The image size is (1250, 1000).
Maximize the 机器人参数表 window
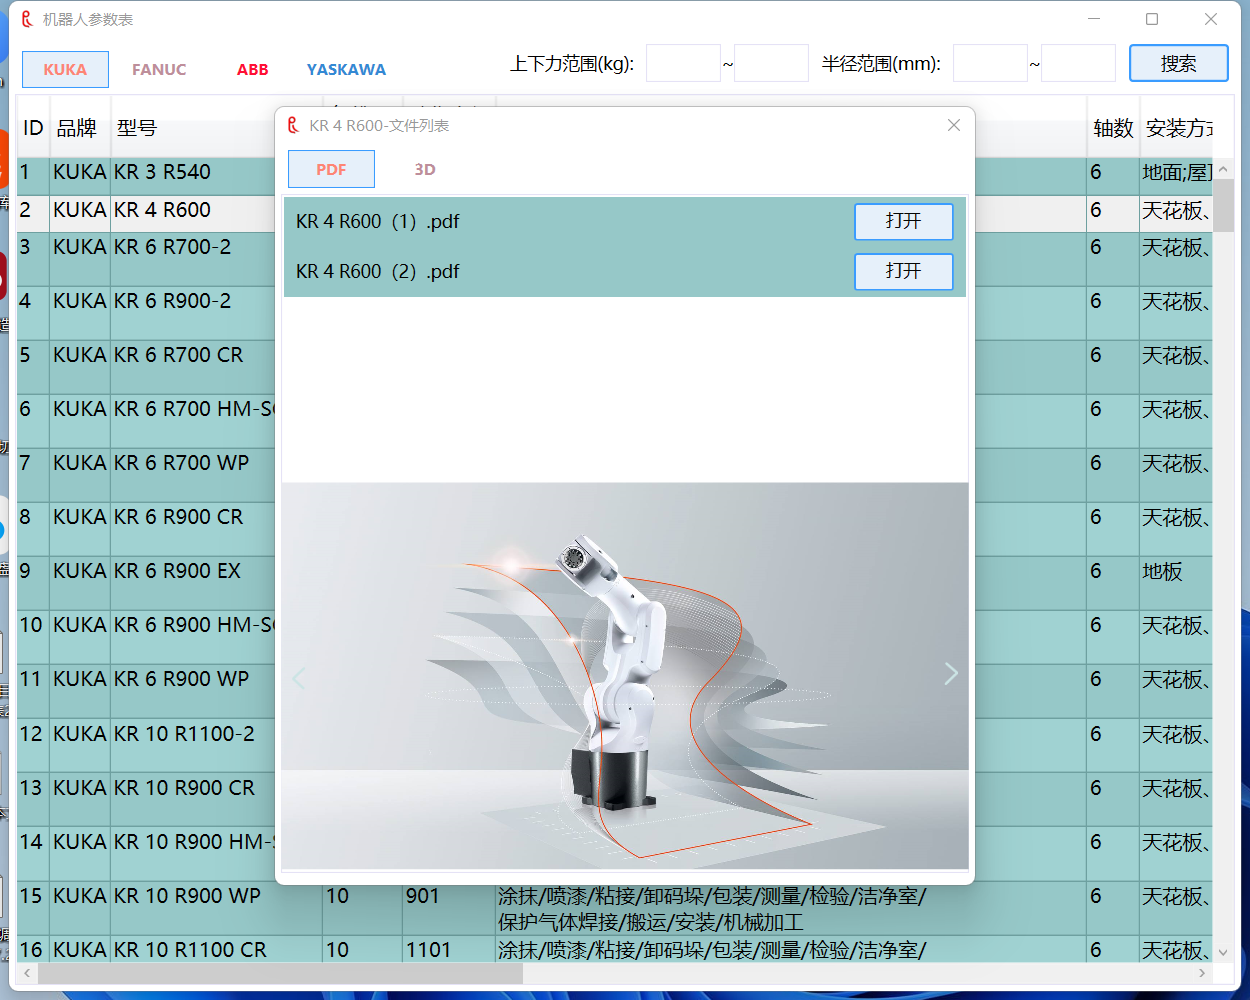1152,19
